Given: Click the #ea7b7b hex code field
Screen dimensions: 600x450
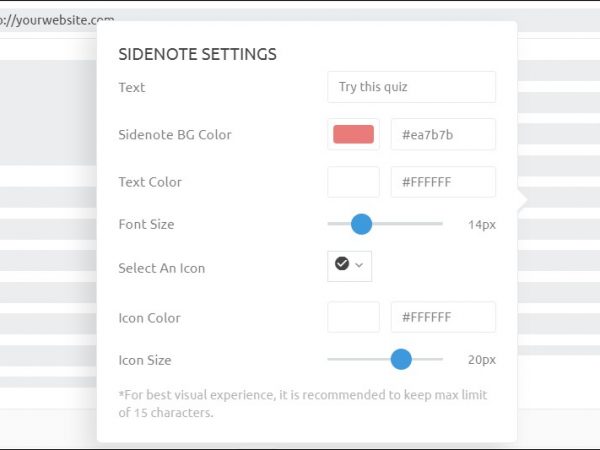Looking at the screenshot, I should click(x=443, y=134).
